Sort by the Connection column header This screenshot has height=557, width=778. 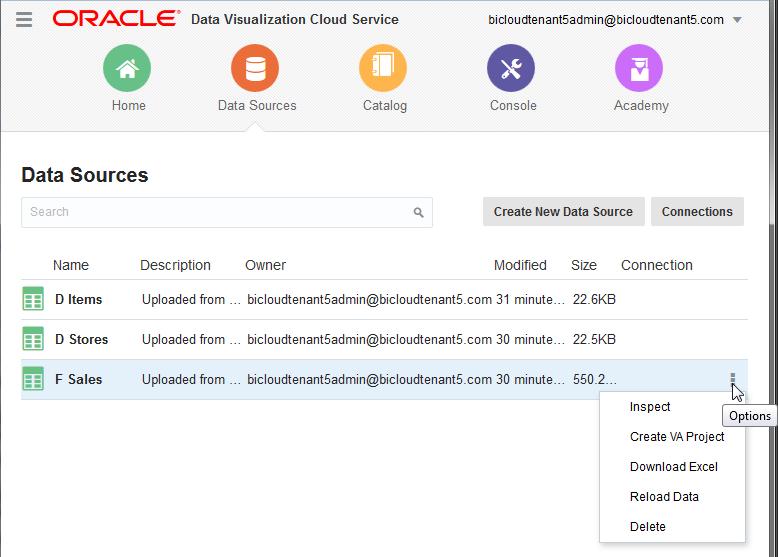coord(656,265)
